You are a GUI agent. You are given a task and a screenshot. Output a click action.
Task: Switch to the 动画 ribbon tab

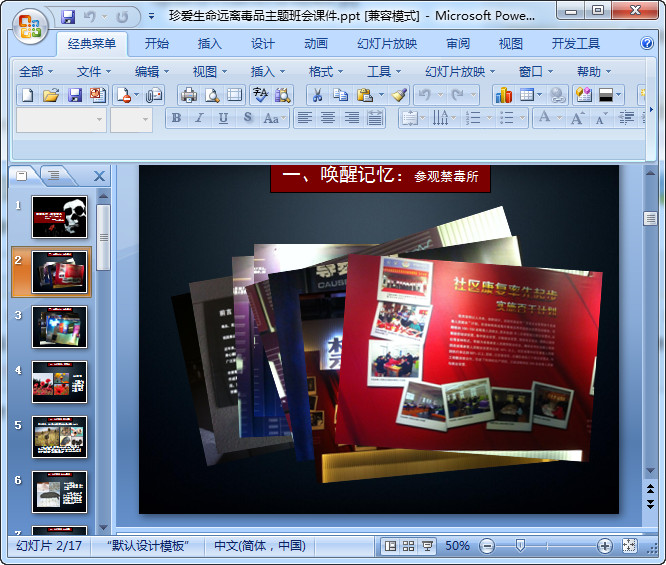tap(316, 43)
